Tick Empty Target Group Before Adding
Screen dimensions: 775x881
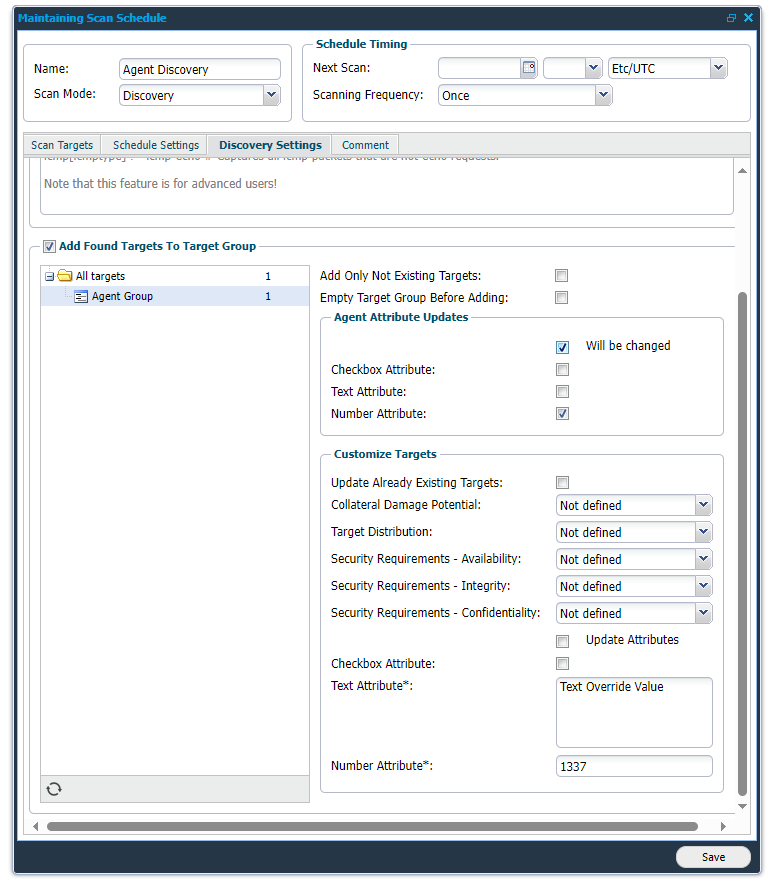562,298
